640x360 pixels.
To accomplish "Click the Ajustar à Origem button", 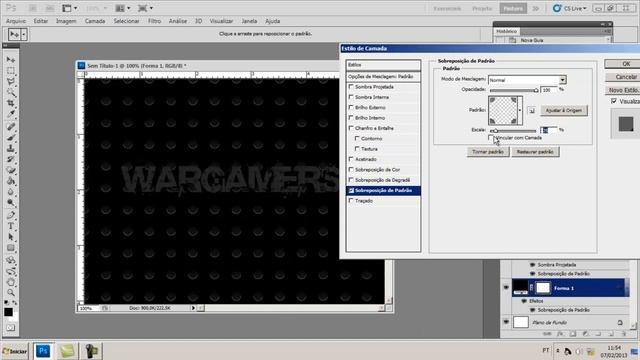I will point(564,110).
